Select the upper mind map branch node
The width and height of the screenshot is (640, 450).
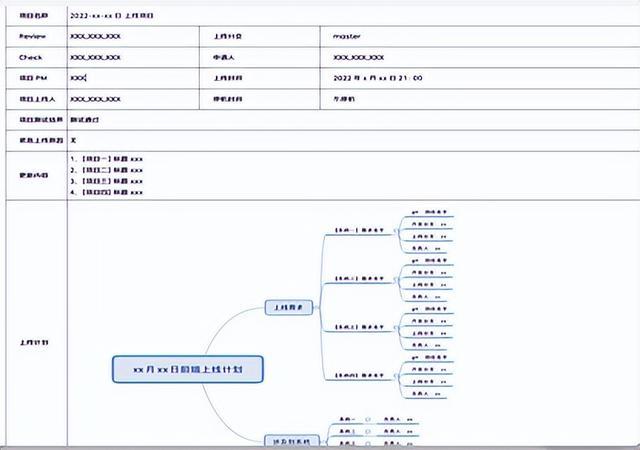tap(290, 308)
